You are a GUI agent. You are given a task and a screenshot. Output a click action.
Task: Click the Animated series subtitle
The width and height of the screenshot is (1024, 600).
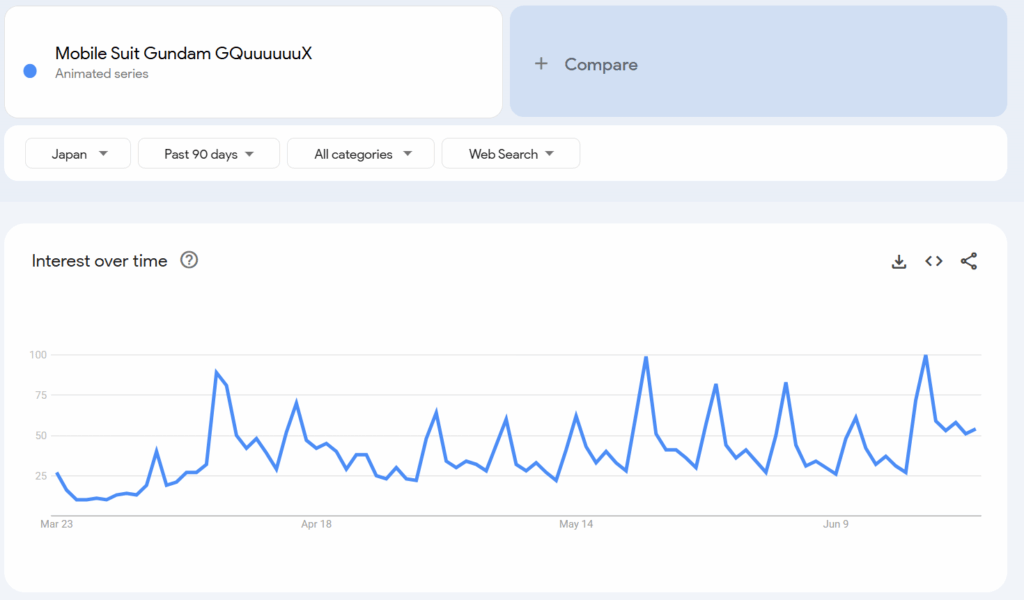tap(102, 74)
